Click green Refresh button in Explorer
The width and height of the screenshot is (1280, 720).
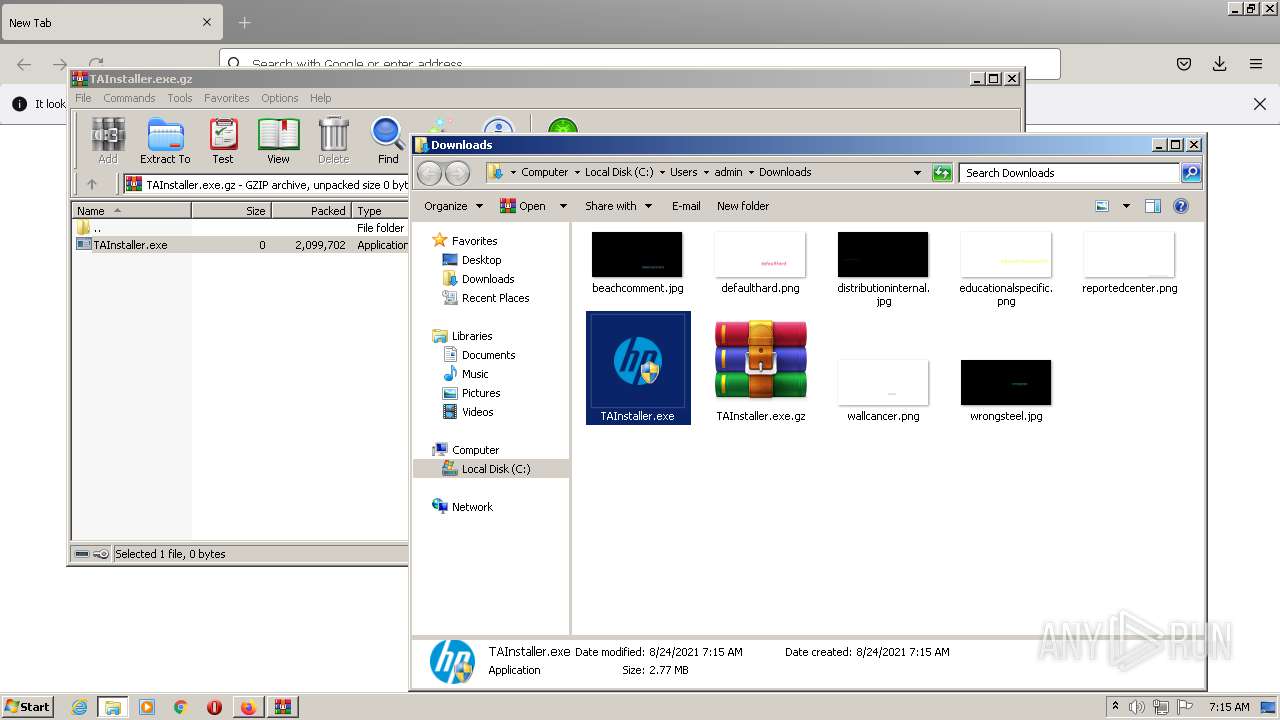click(942, 173)
